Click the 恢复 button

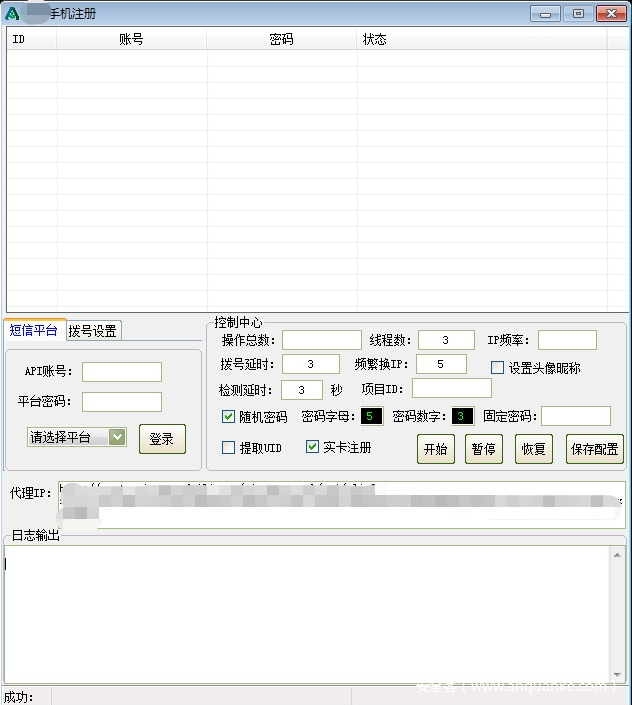pyautogui.click(x=533, y=450)
